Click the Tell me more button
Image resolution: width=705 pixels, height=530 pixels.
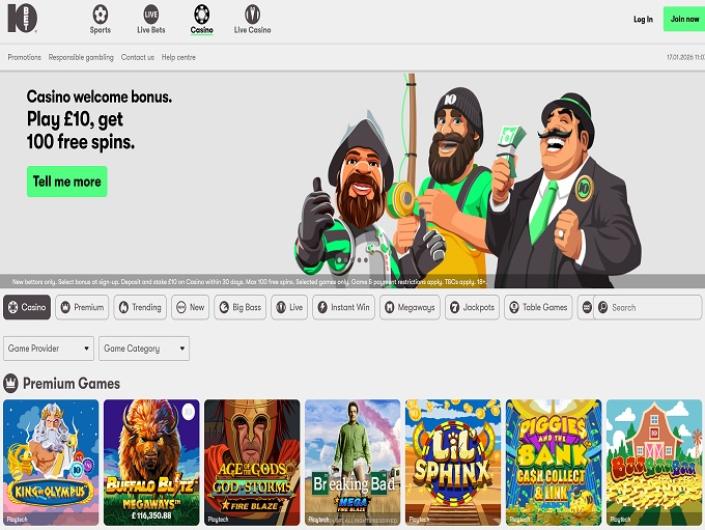coord(67,181)
